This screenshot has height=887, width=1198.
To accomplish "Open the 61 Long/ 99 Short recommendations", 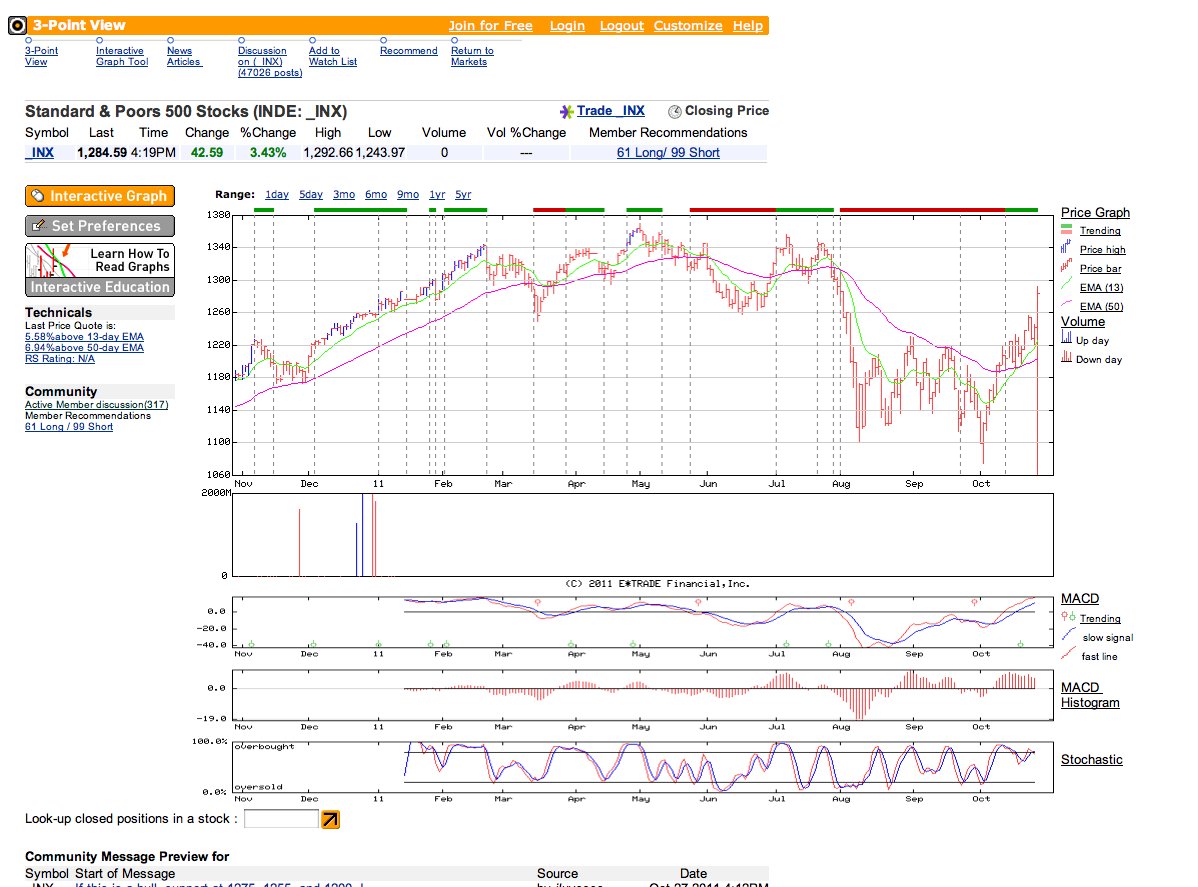I will (668, 153).
